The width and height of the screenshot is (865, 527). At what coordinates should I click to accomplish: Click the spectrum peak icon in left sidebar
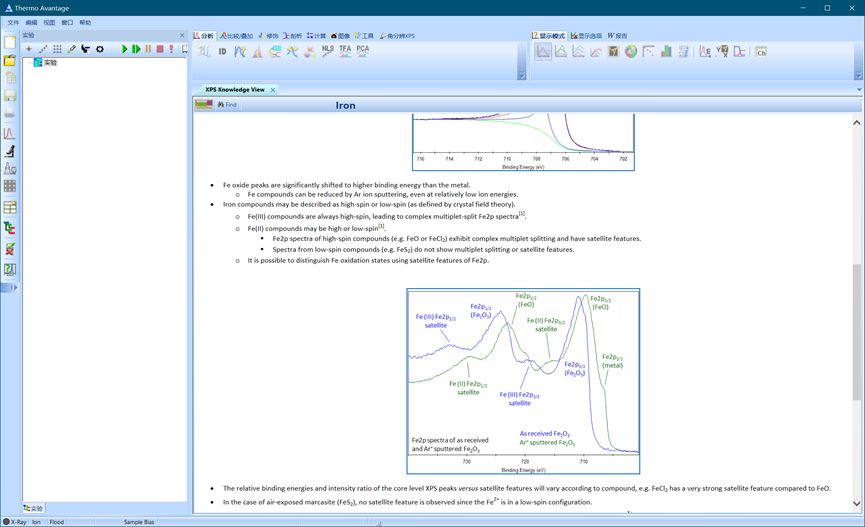[x=10, y=133]
